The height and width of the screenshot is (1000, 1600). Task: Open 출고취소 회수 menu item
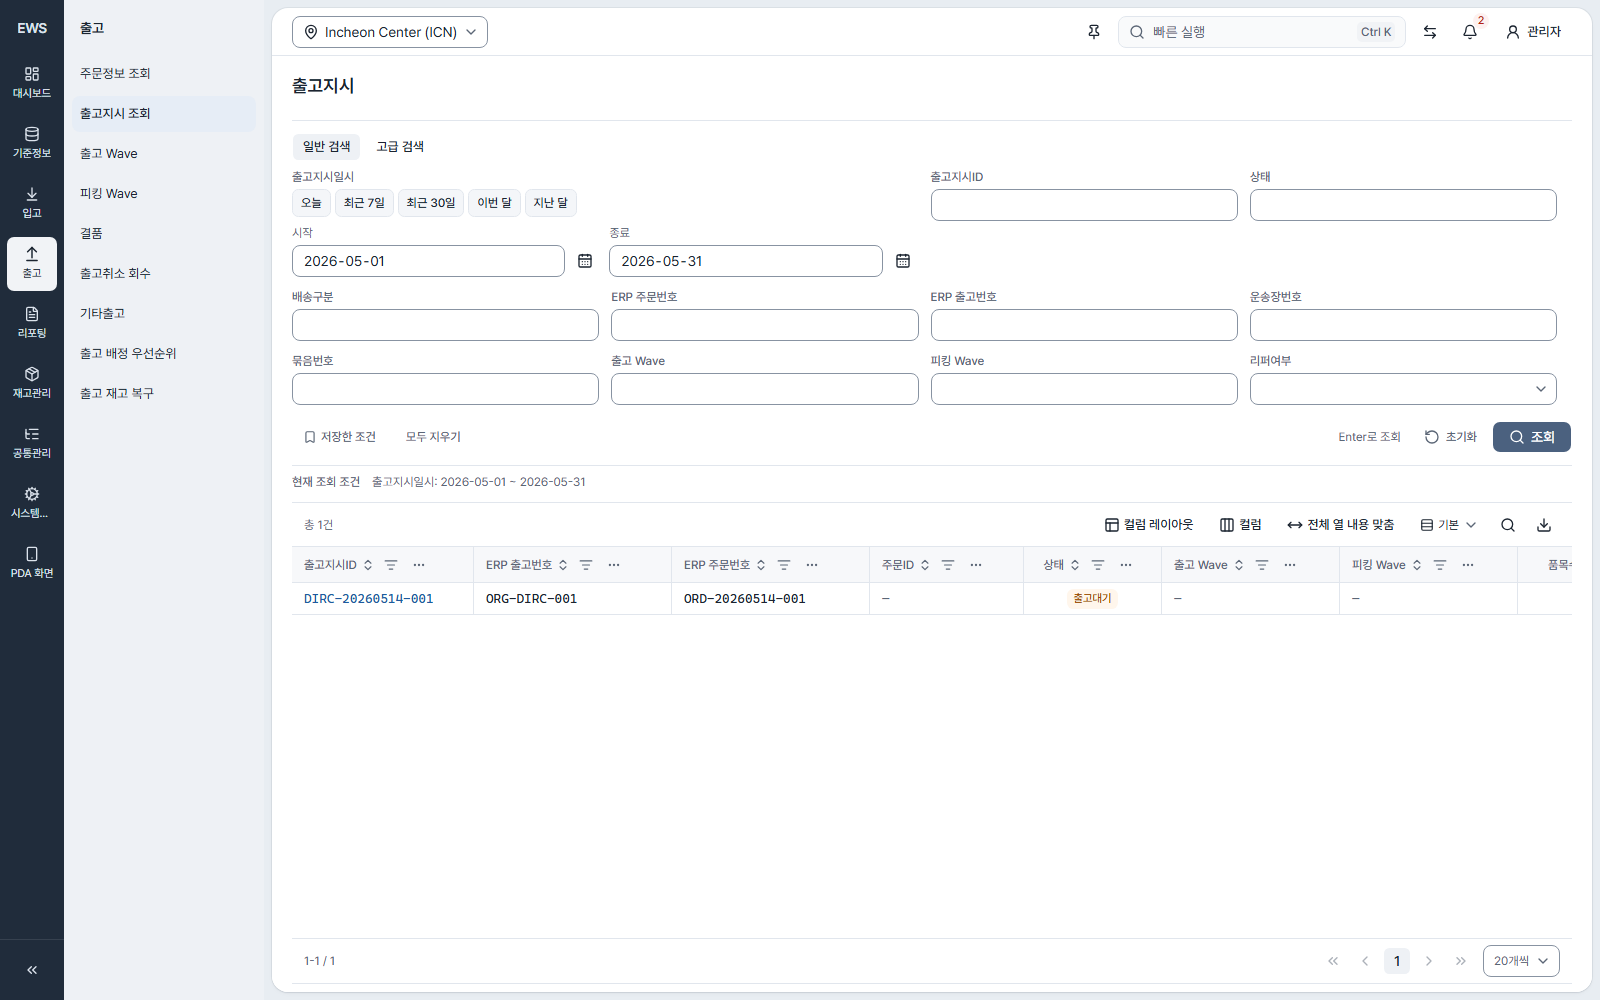[x=164, y=273]
